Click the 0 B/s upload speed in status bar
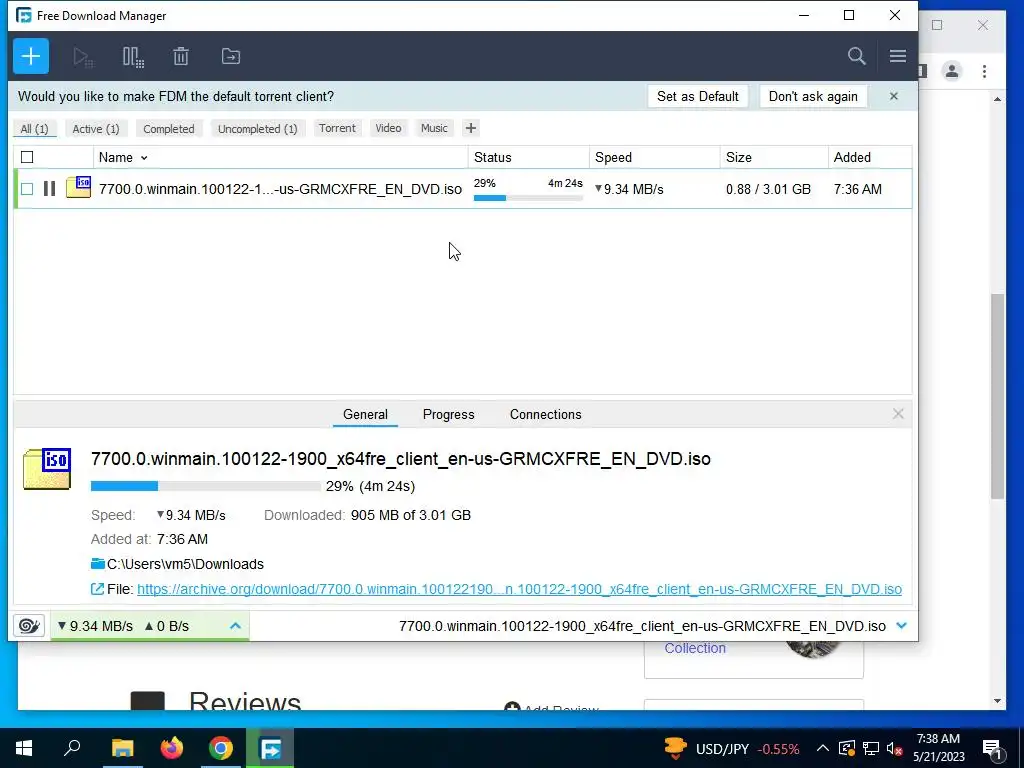1024x768 pixels. coord(167,626)
